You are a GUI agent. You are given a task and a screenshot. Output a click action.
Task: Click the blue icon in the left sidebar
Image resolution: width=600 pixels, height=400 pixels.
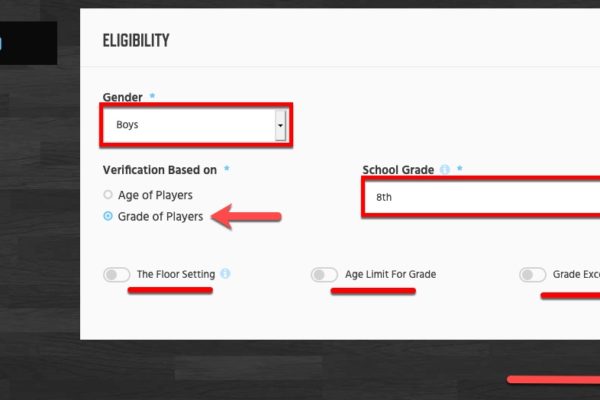pos(1,43)
